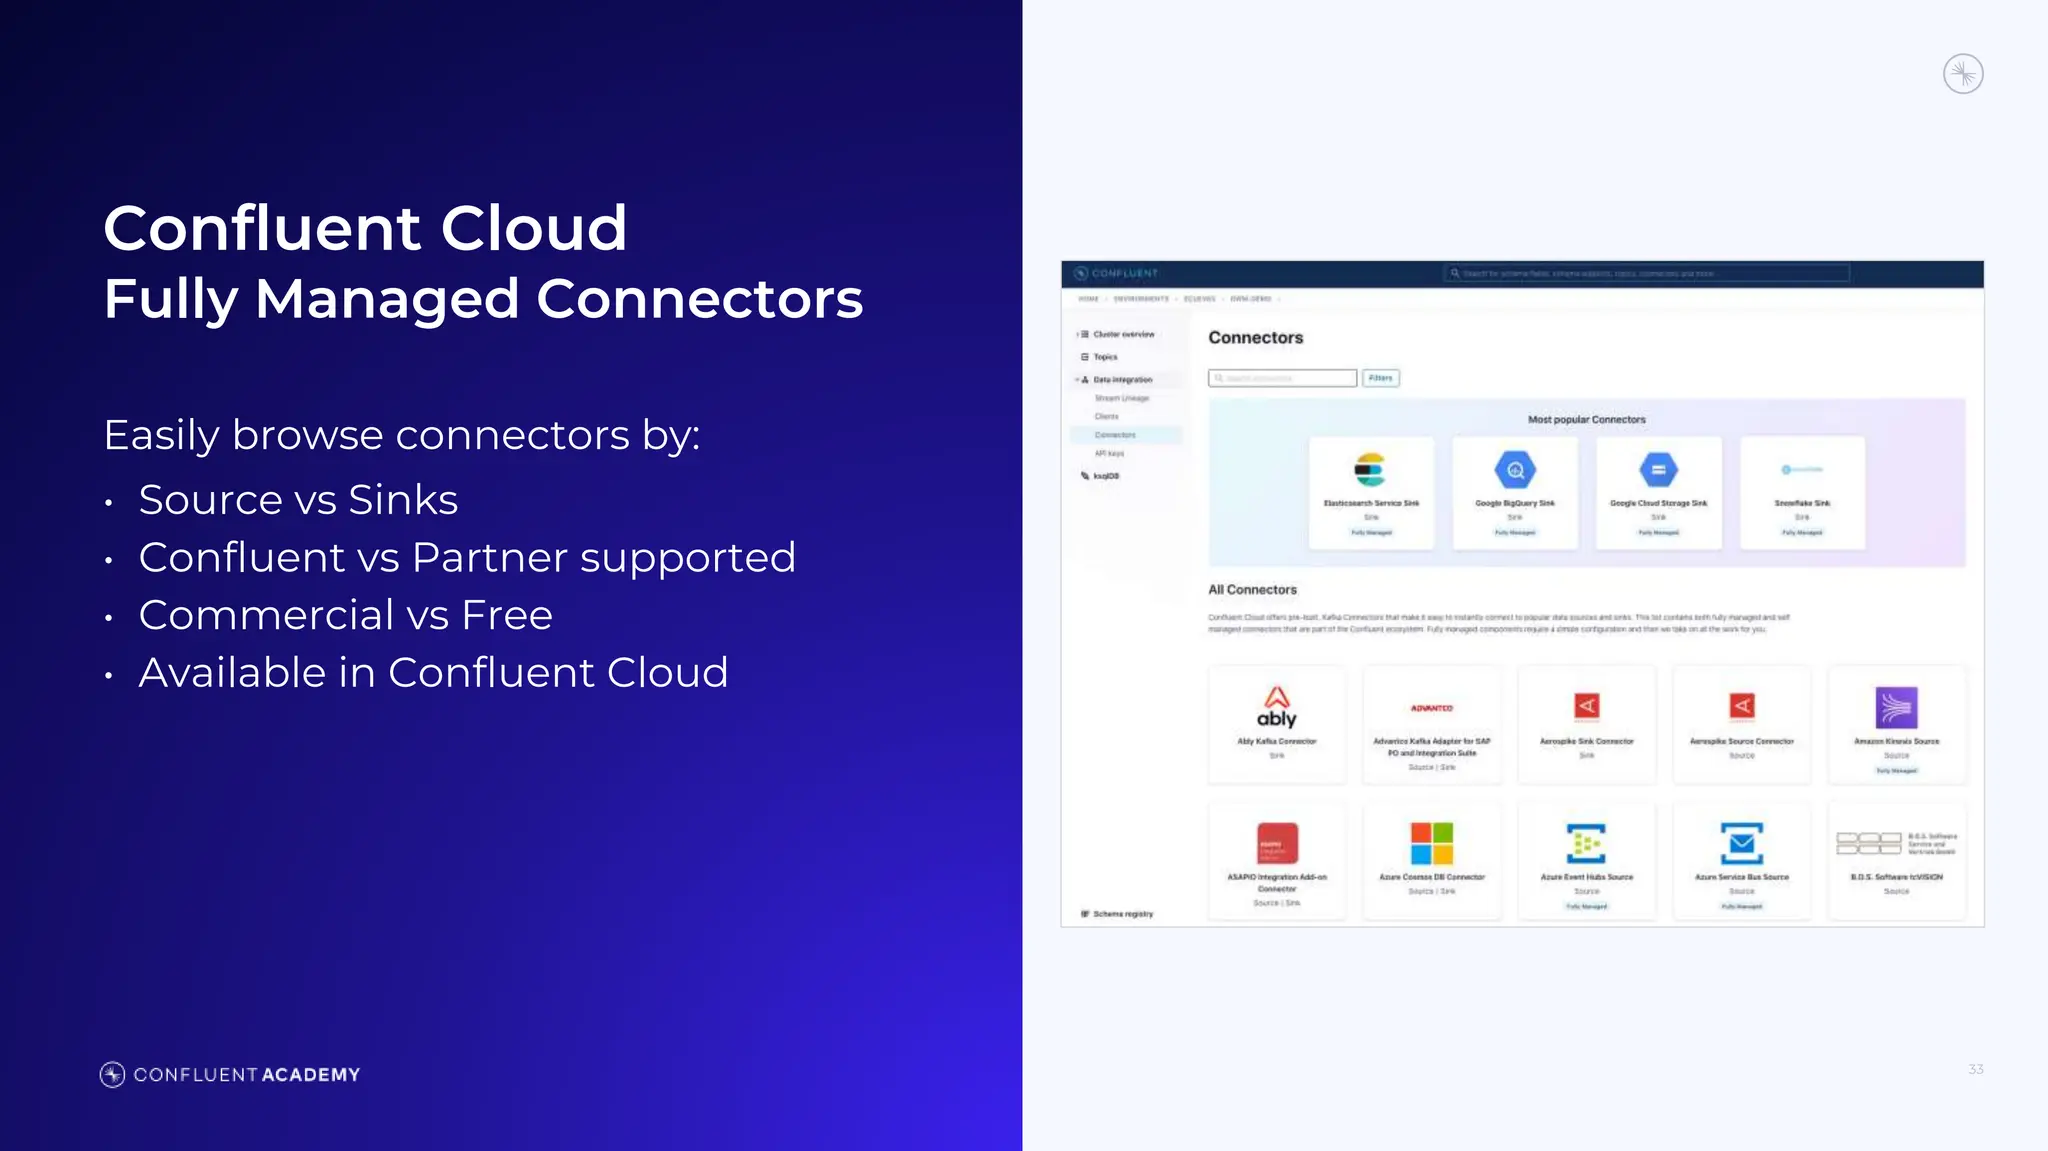Click the HOME breadcrumb link

tap(1088, 299)
